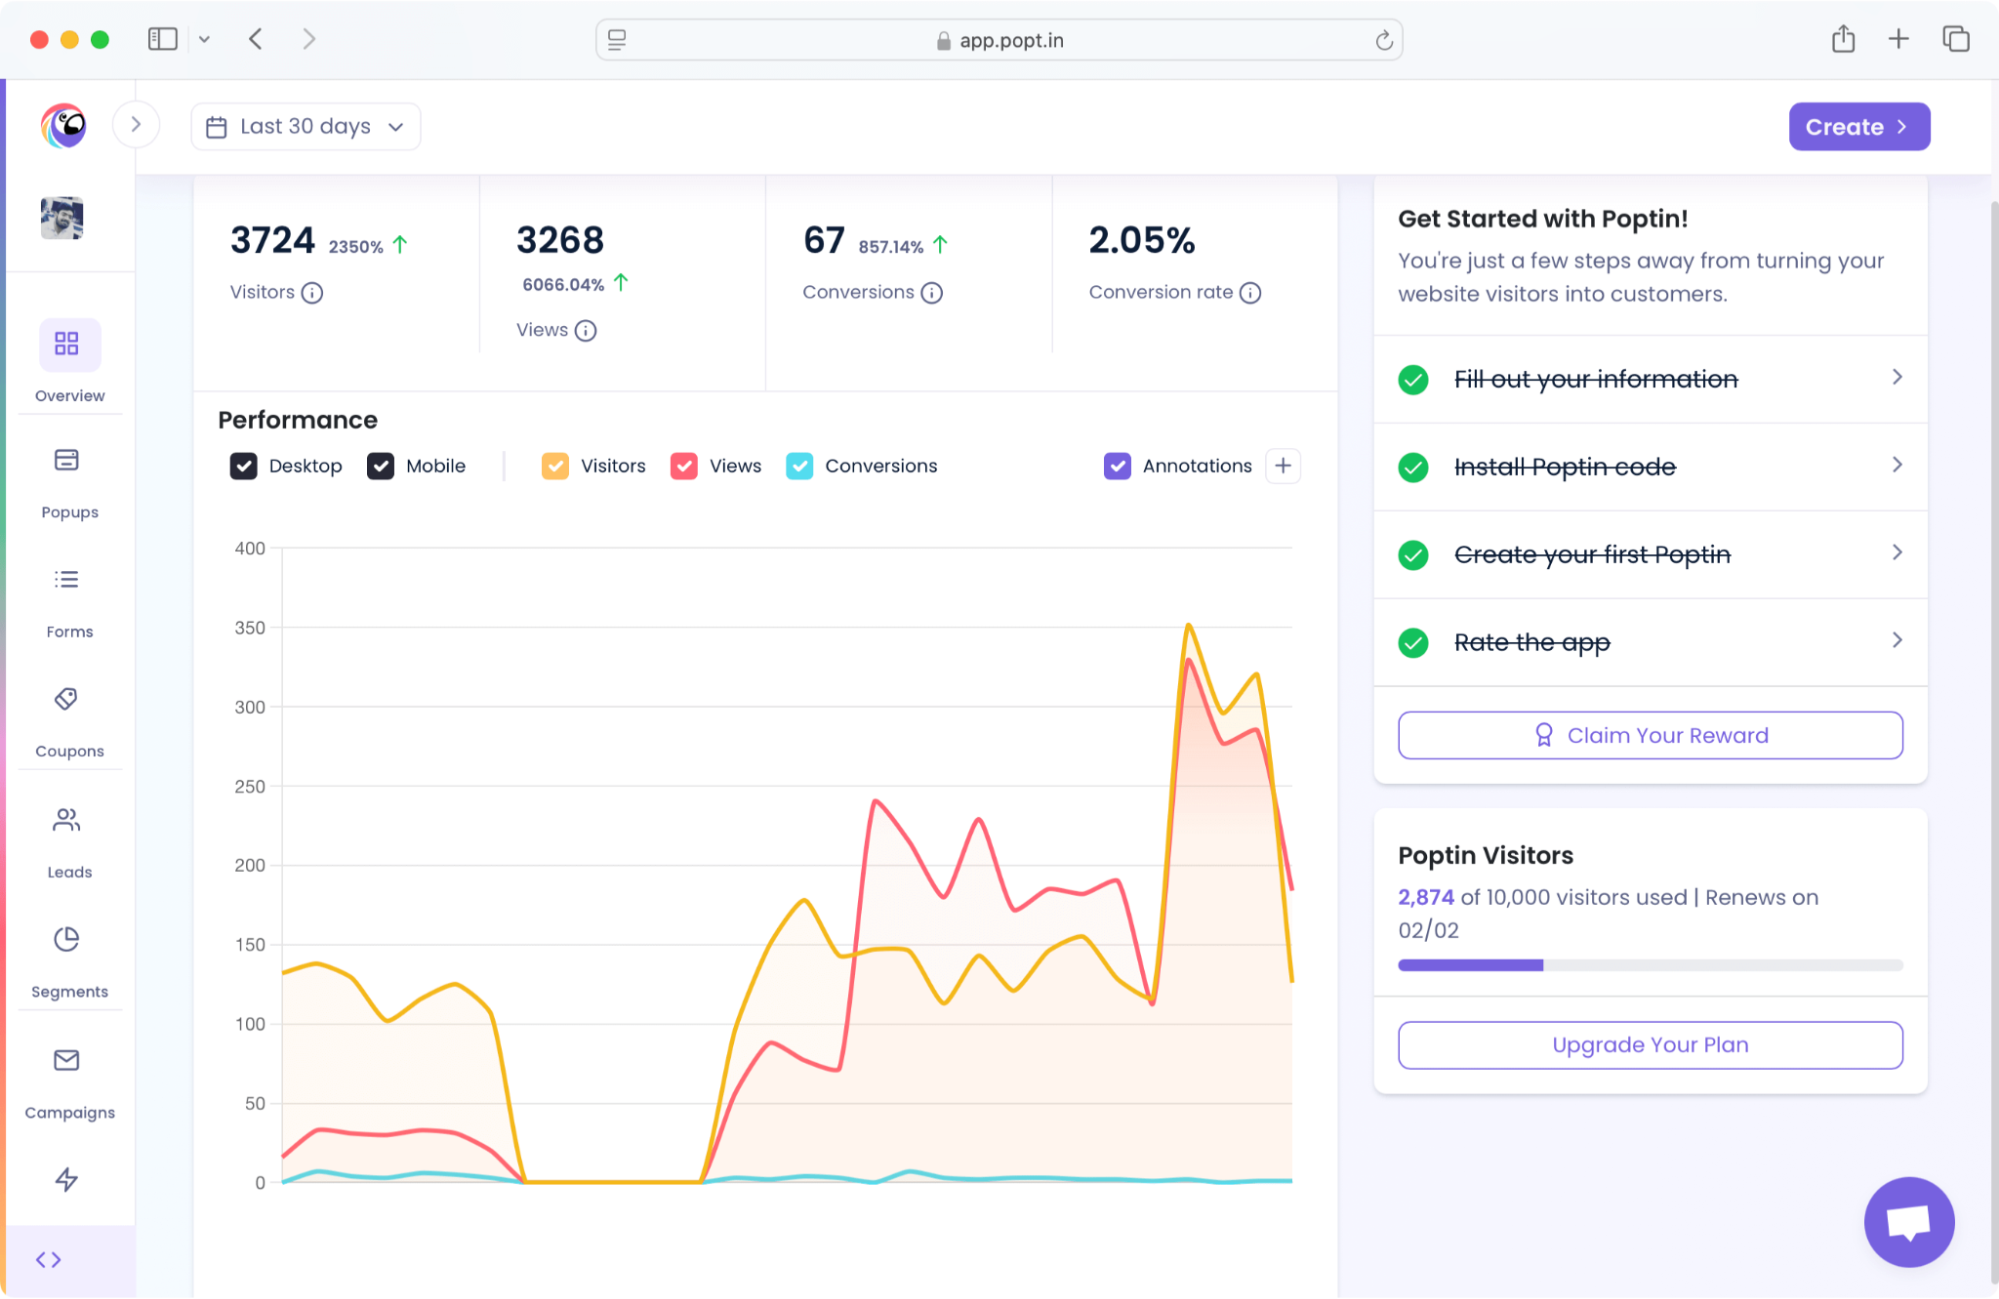Expand the sidebar using the chevron button
Screen dimensions: 1999x1299
(x=136, y=124)
